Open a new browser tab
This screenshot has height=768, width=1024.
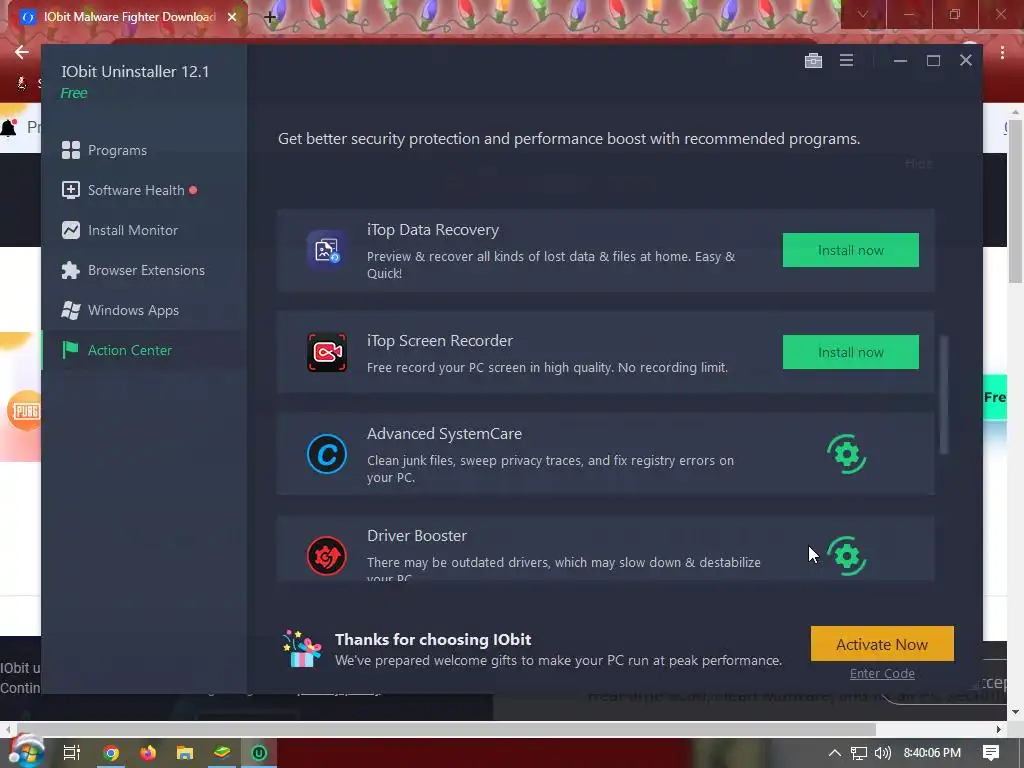[x=270, y=18]
